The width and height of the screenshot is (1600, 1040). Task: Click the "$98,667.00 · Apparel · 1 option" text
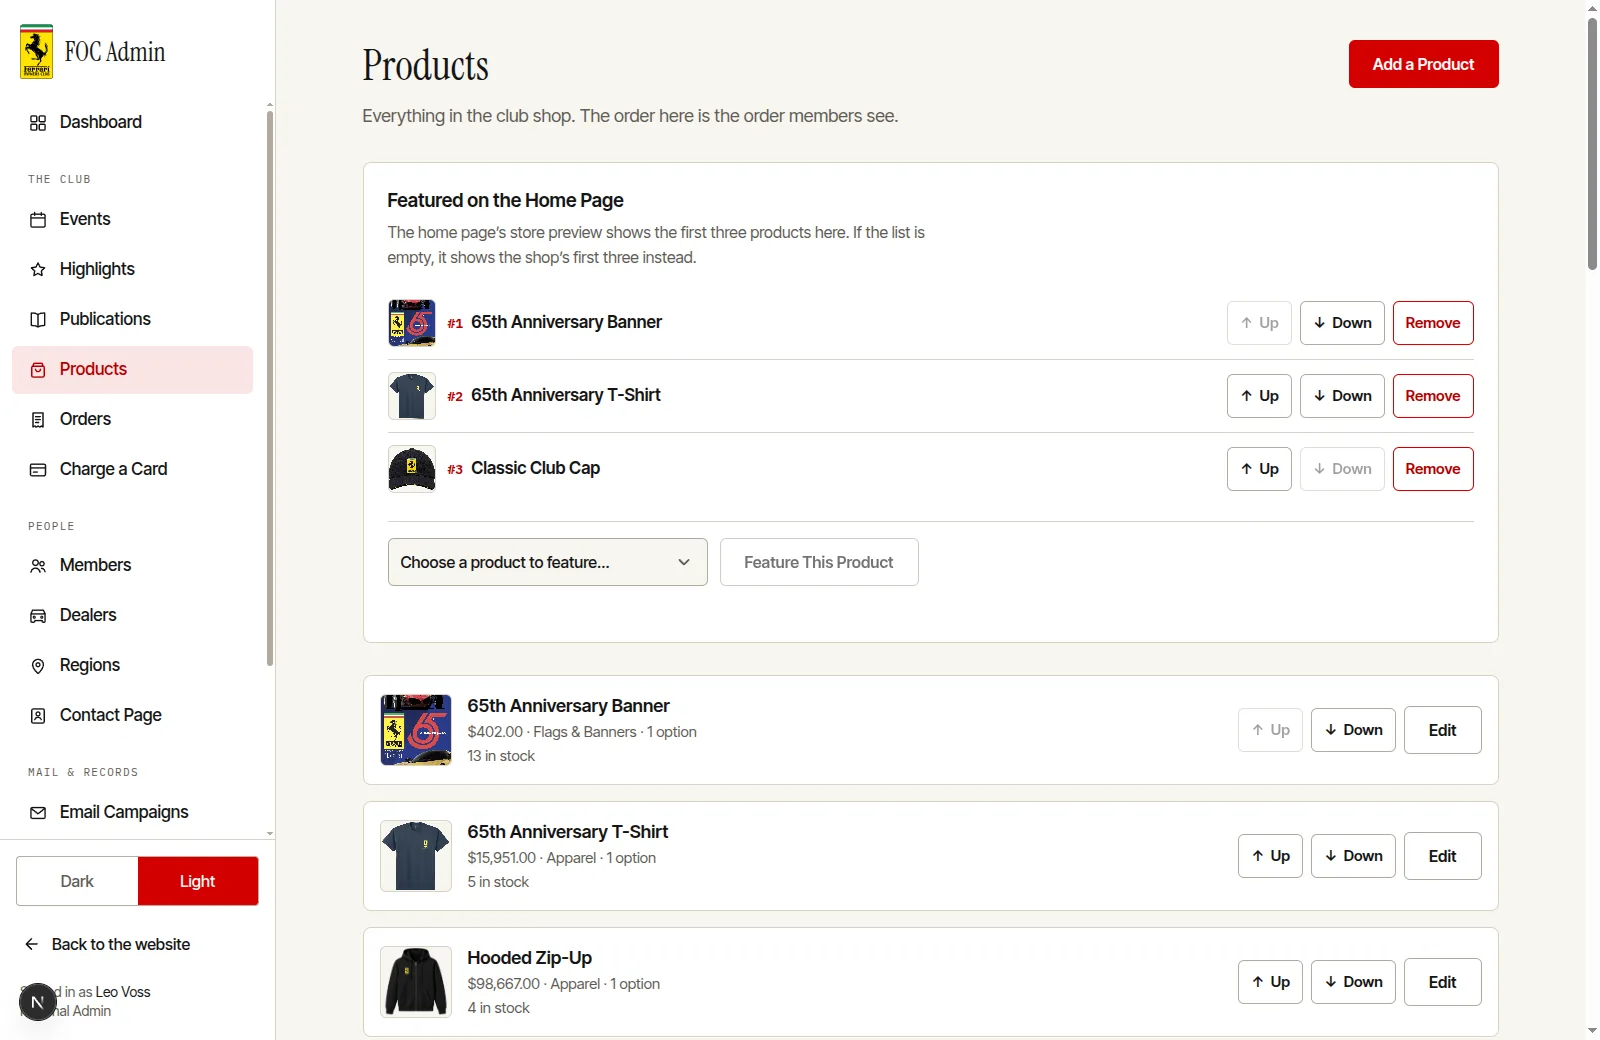point(564,984)
